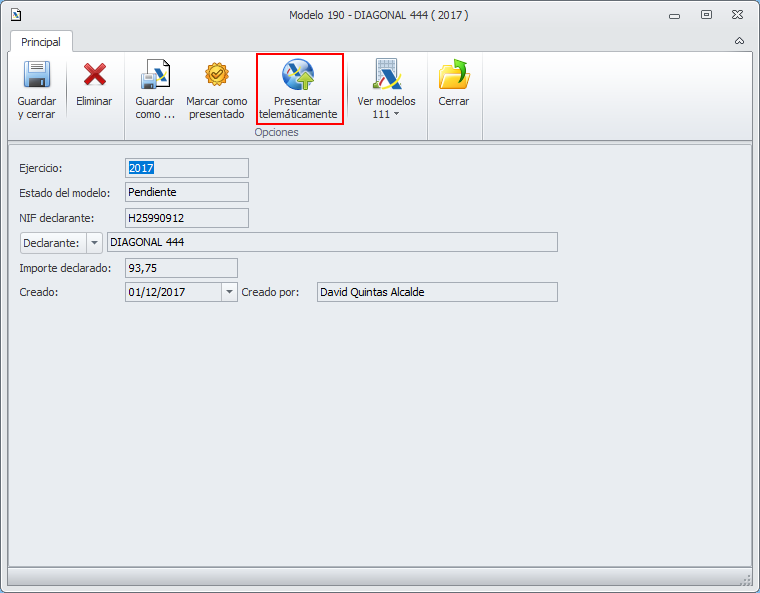Image resolution: width=760 pixels, height=593 pixels.
Task: Click Marcar como presentado seal icon
Action: click(217, 74)
